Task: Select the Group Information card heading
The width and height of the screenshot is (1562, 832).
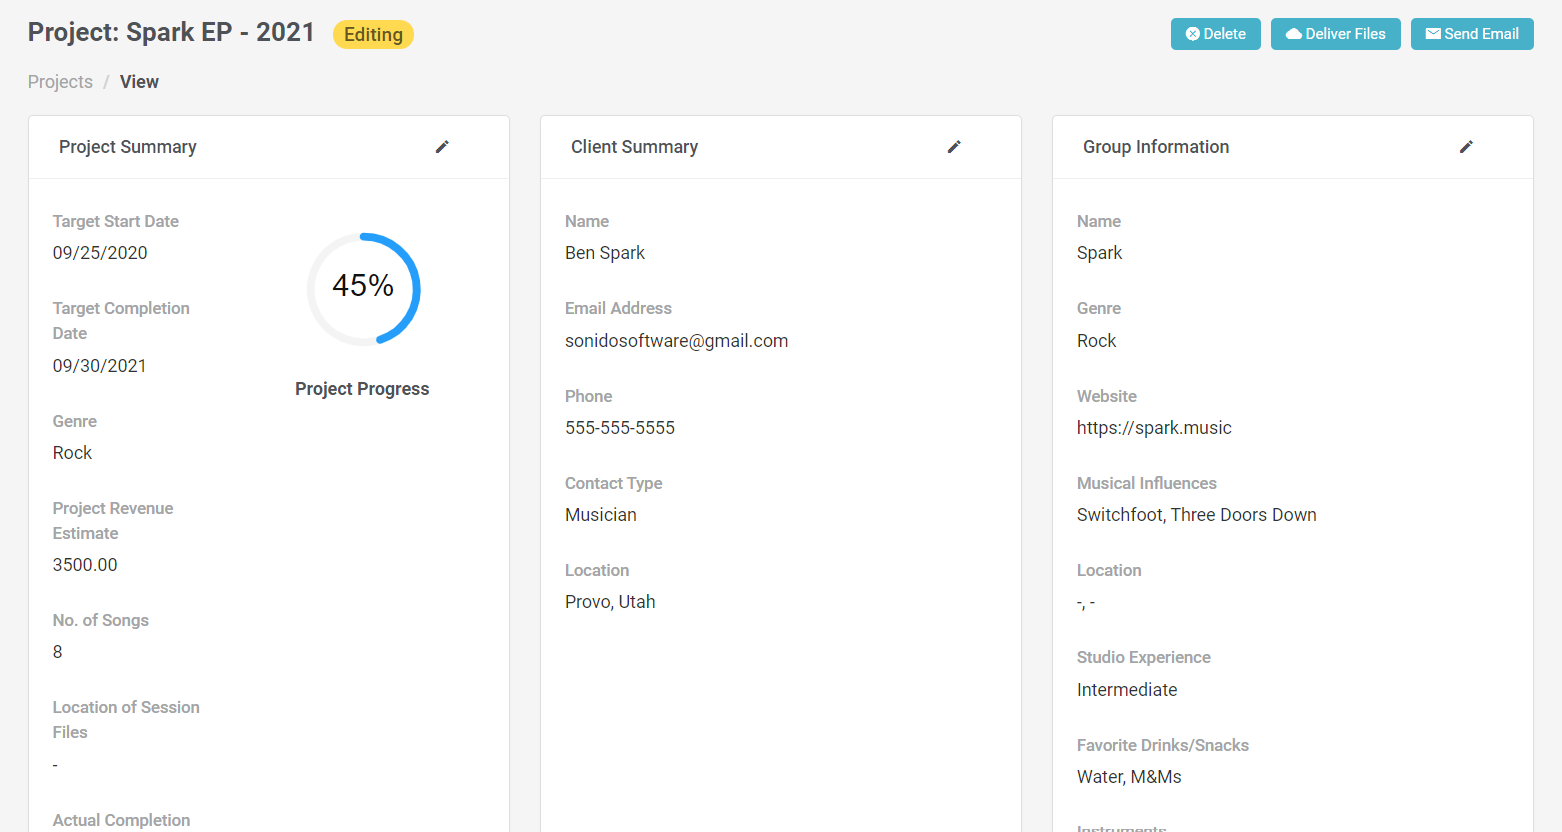Action: 1156,147
